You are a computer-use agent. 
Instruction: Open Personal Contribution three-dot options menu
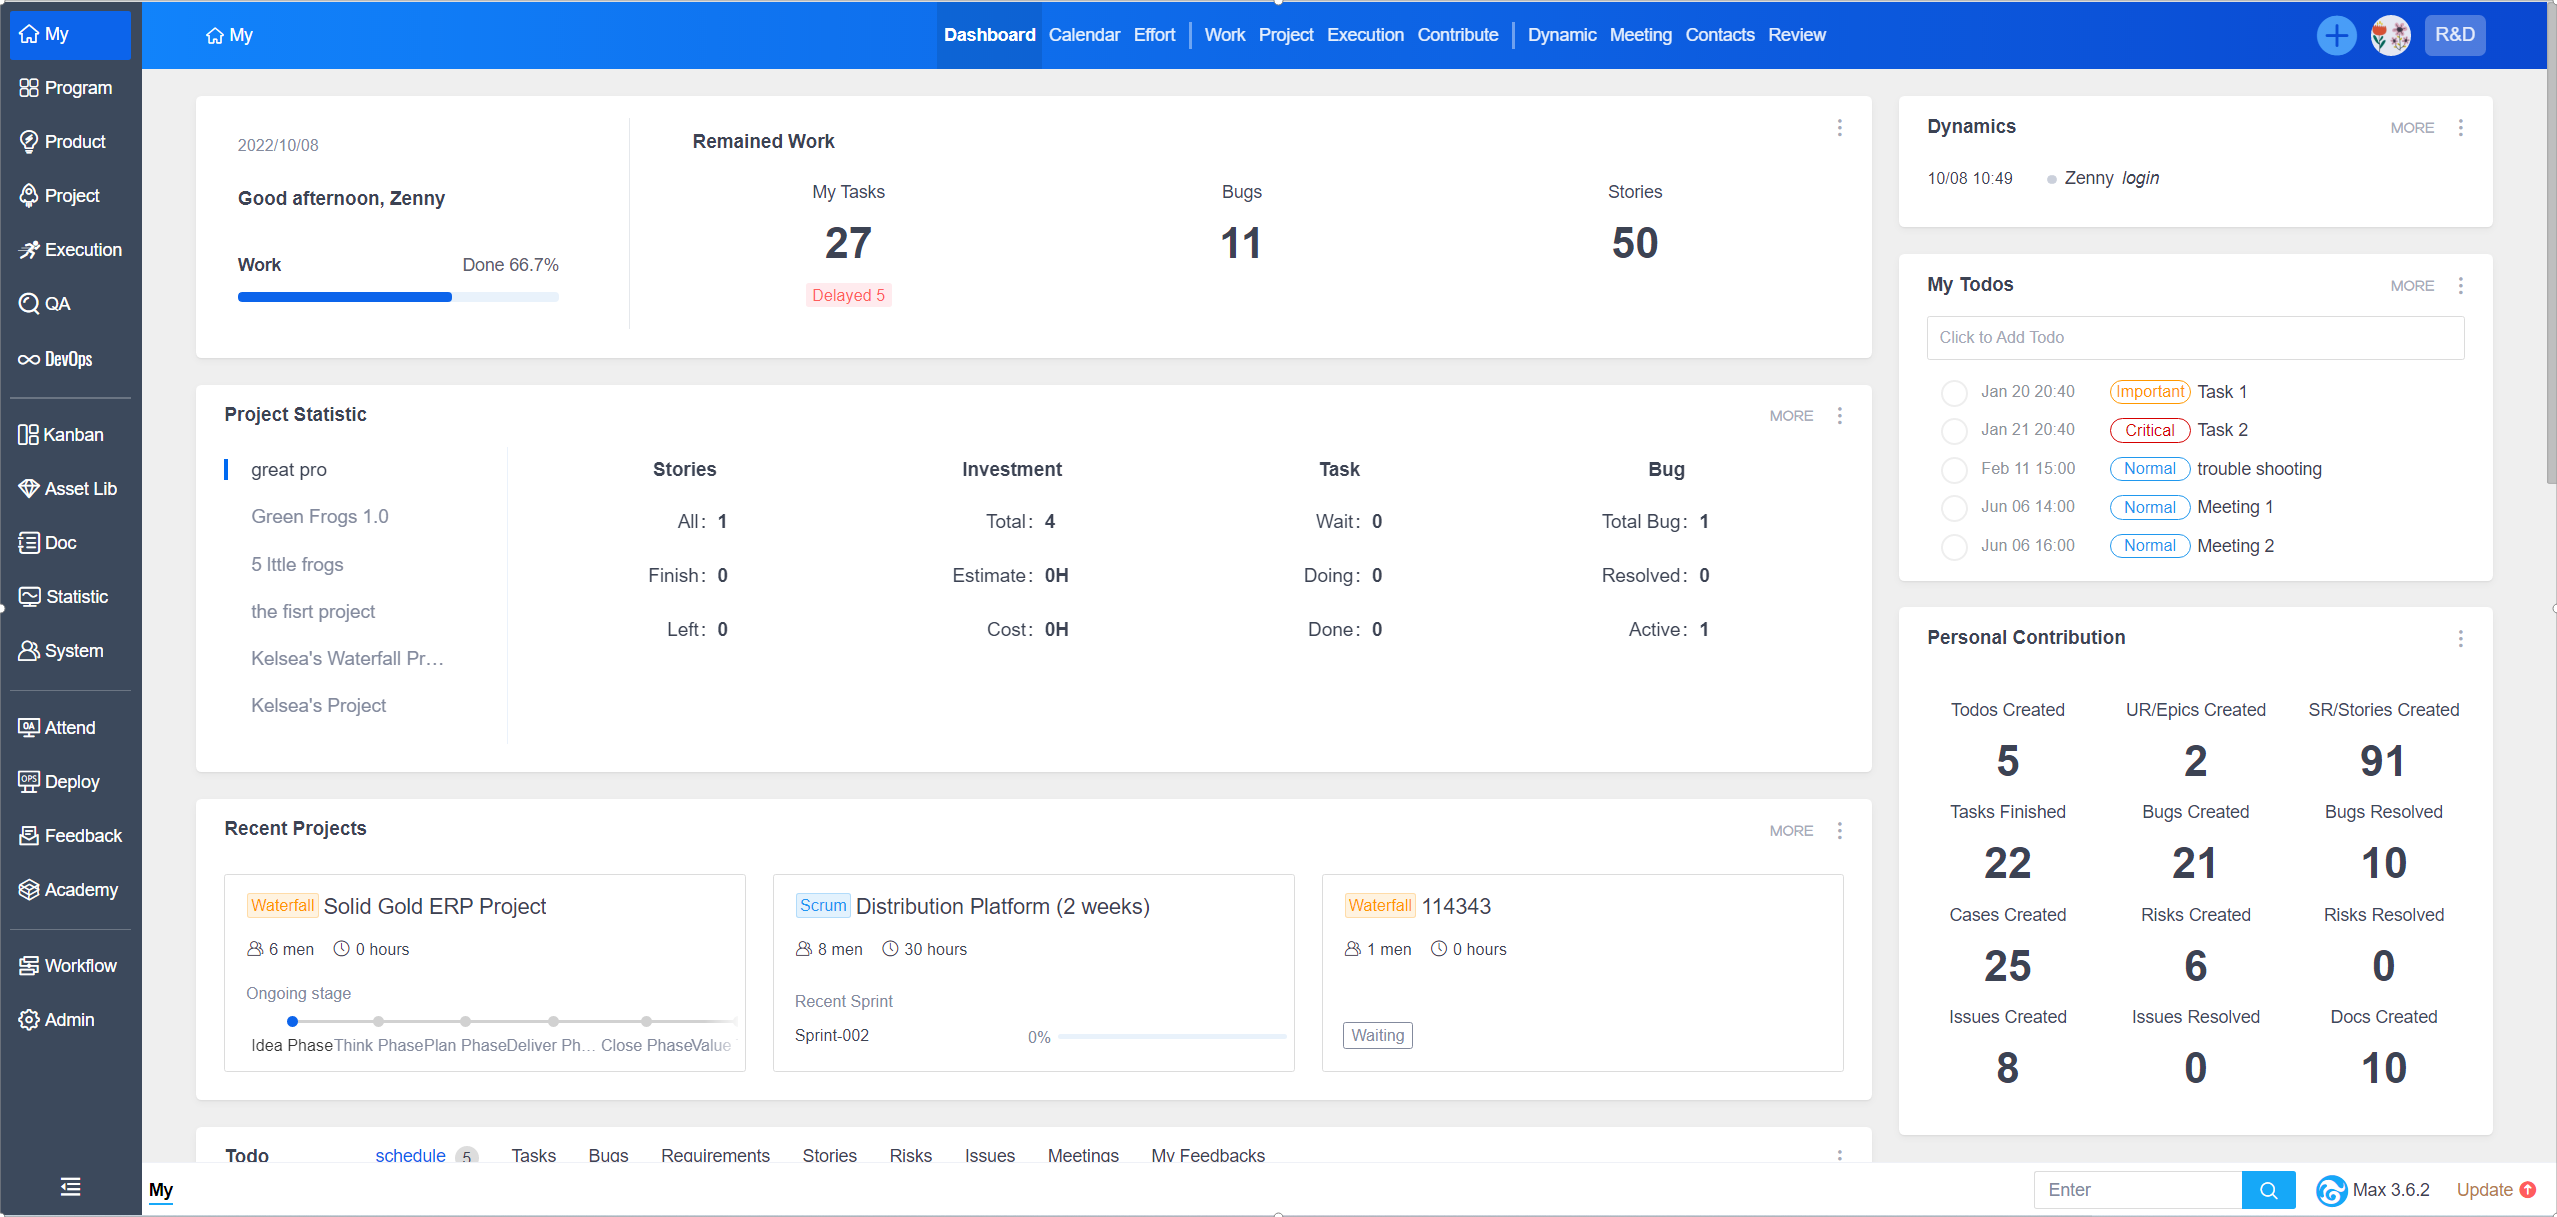click(2460, 638)
